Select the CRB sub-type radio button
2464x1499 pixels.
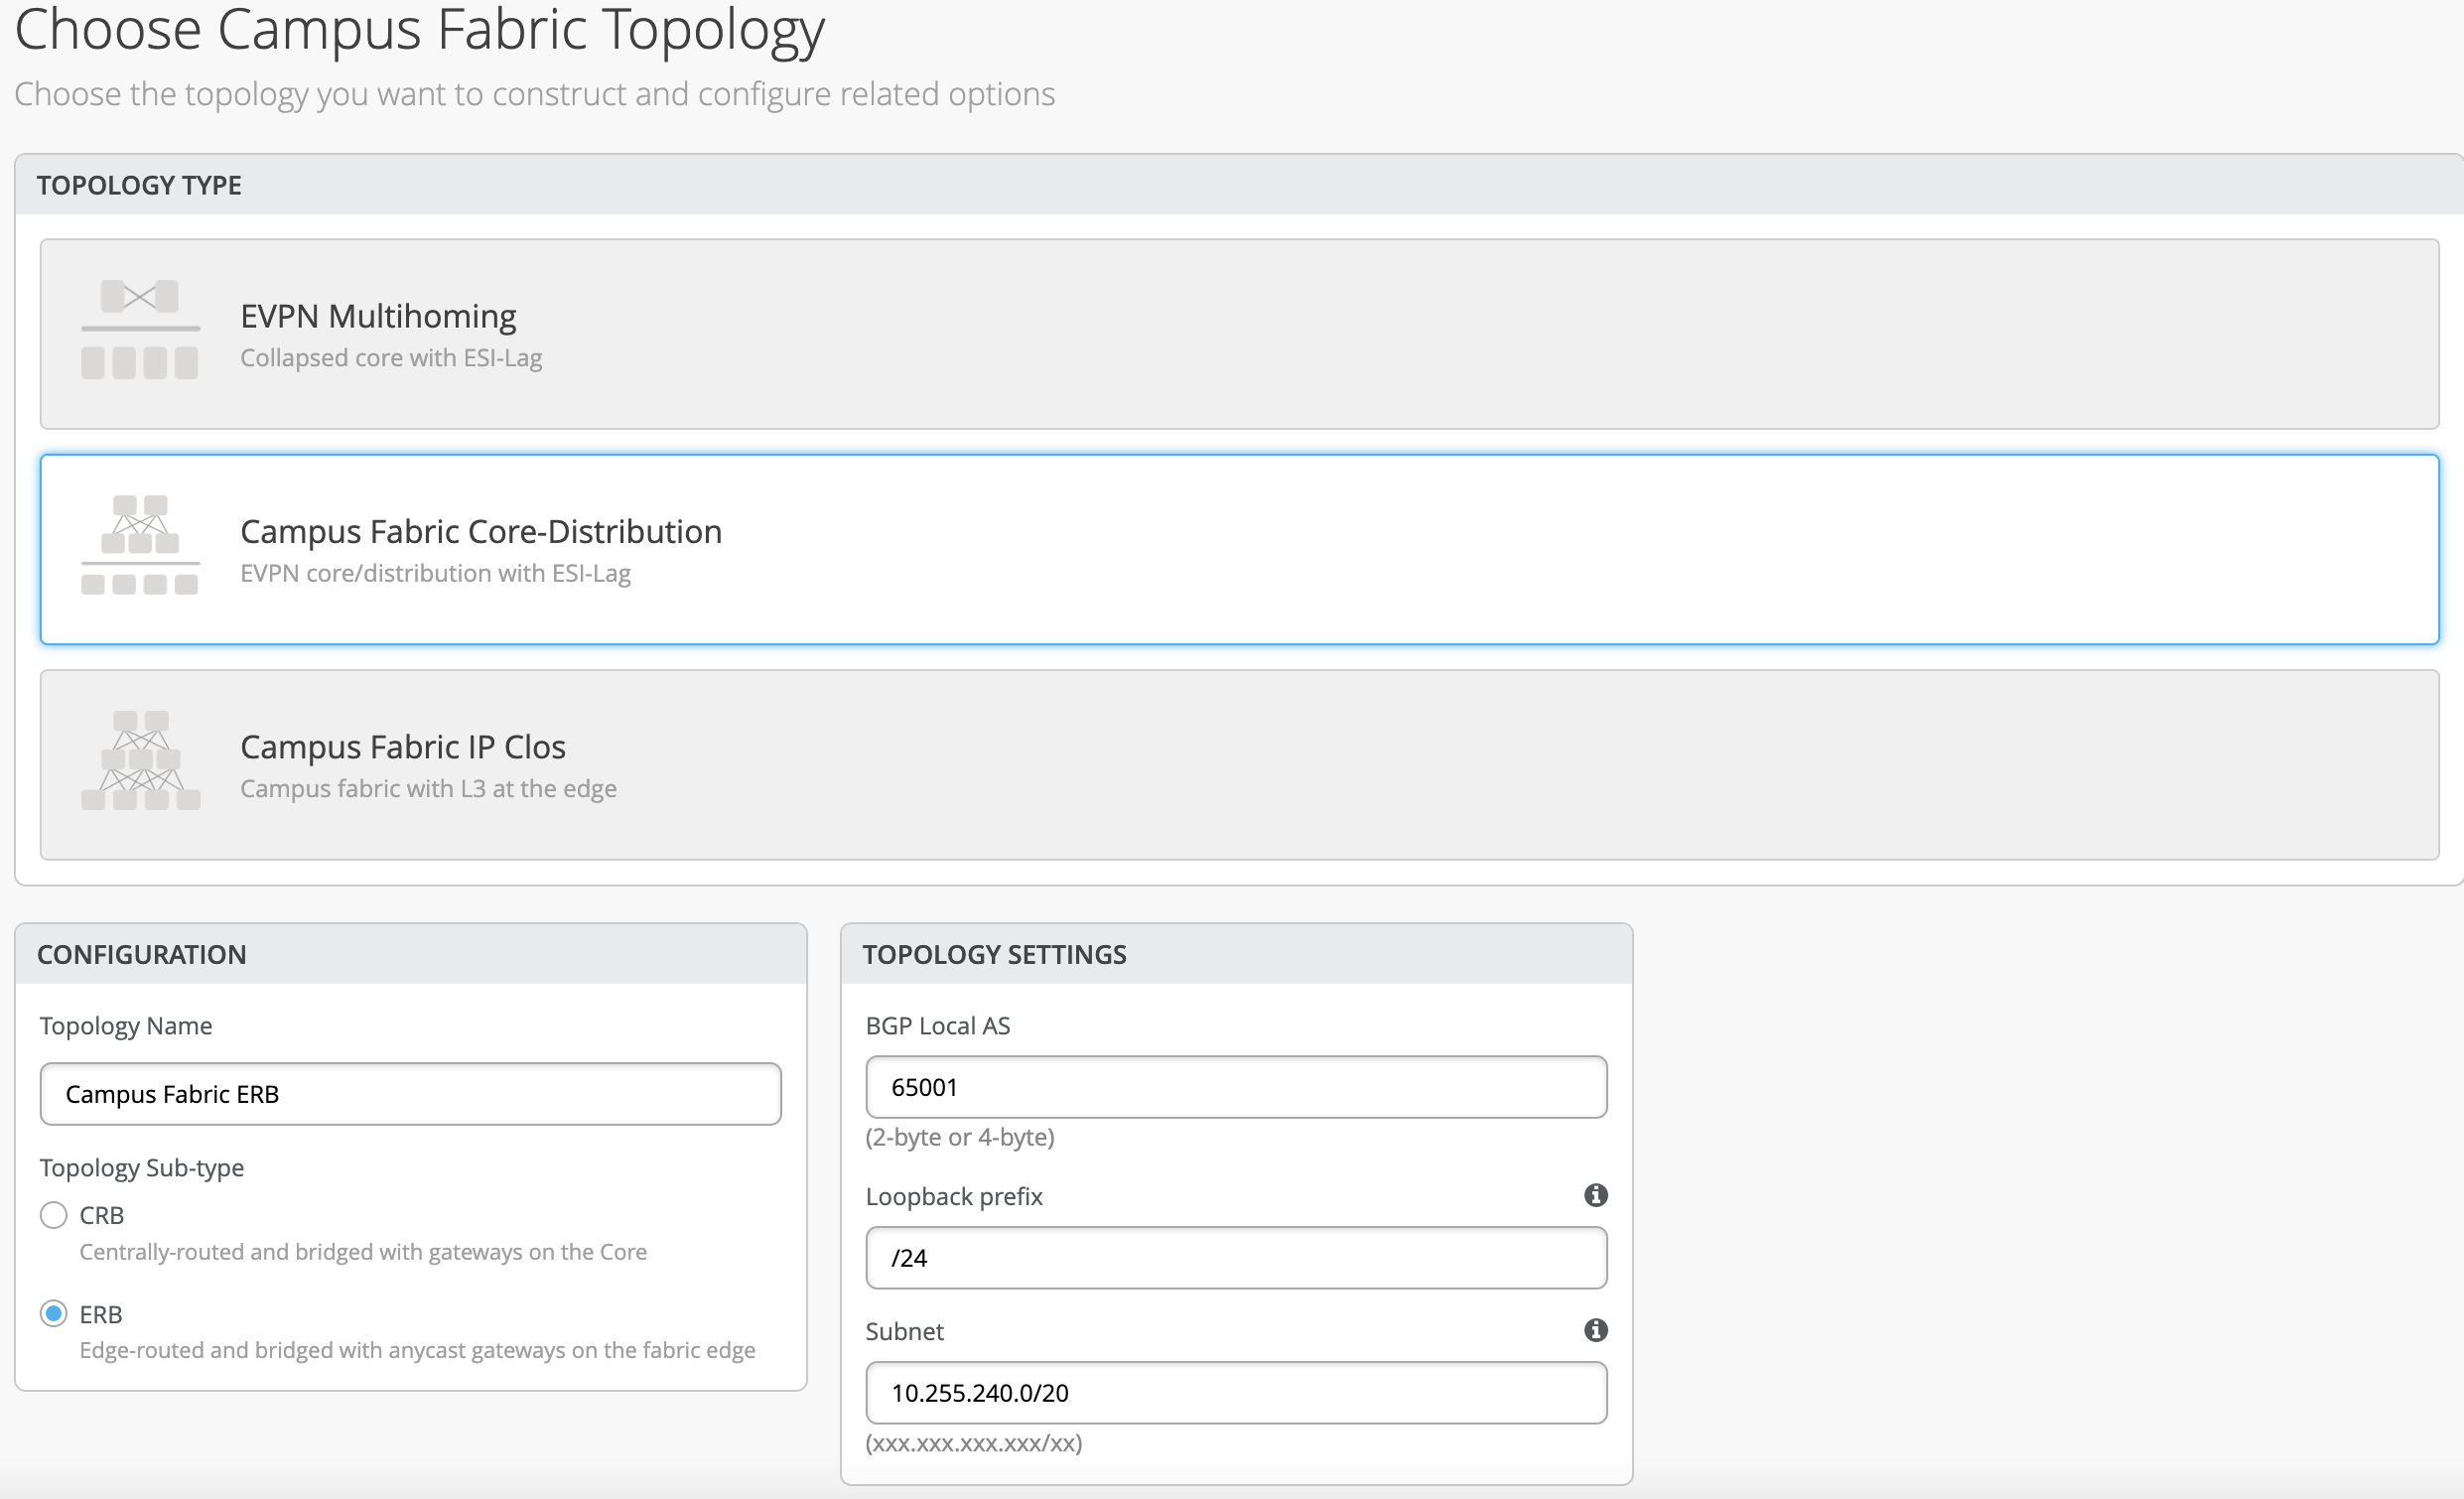[54, 1215]
